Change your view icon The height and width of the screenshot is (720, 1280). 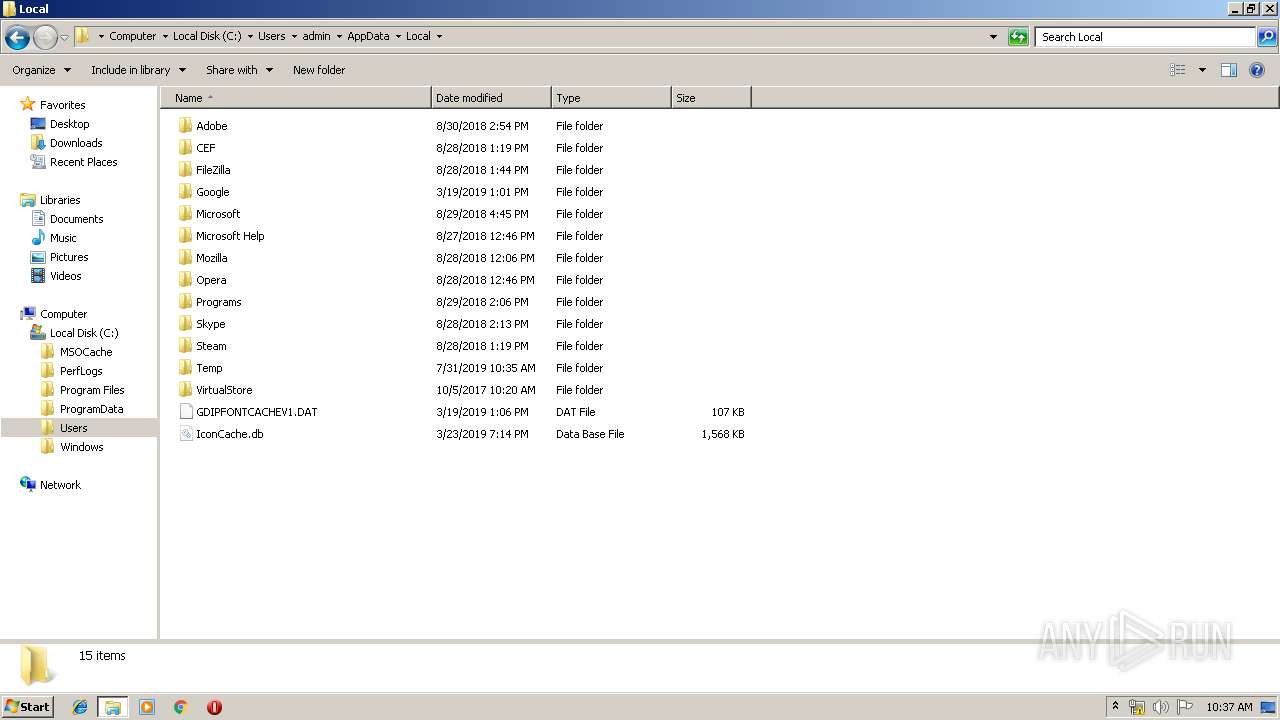click(1178, 70)
